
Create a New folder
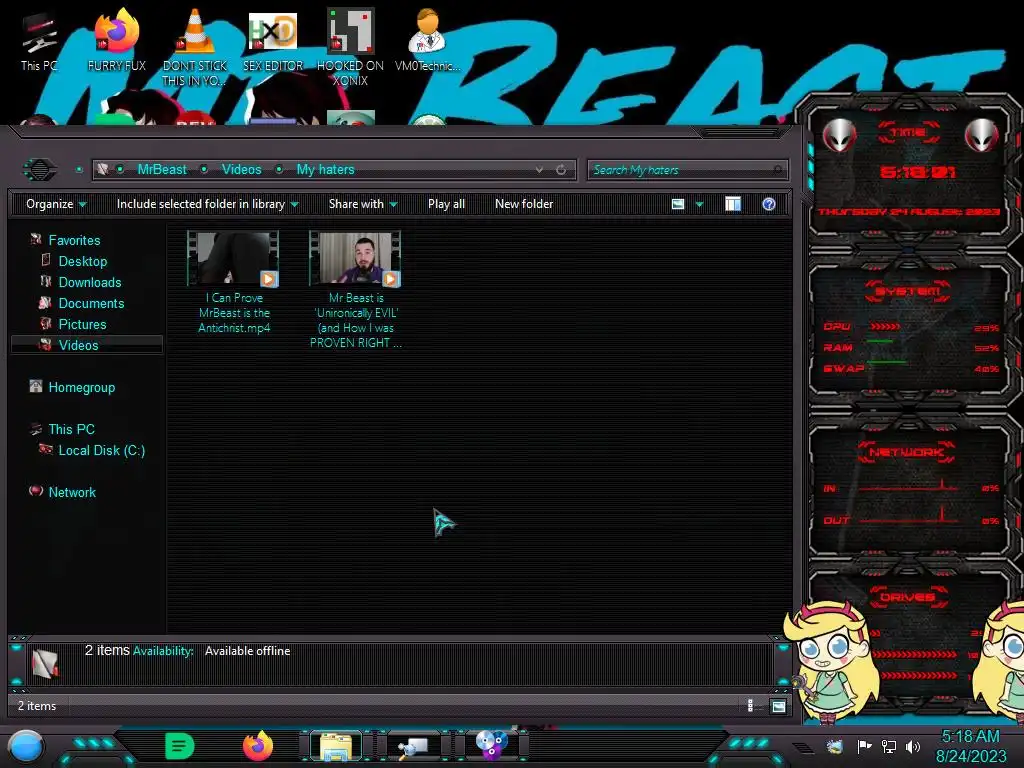[x=524, y=204]
